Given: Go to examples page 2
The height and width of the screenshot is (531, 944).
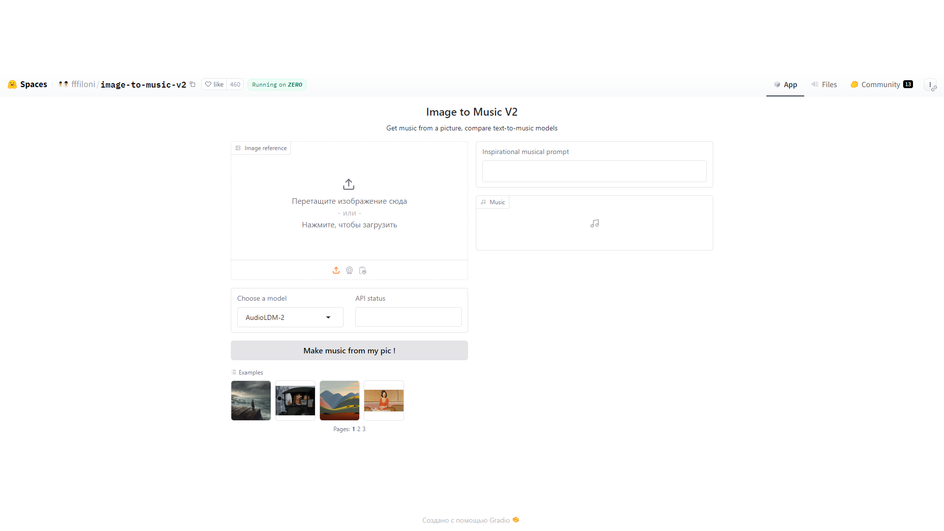Looking at the screenshot, I should [359, 429].
